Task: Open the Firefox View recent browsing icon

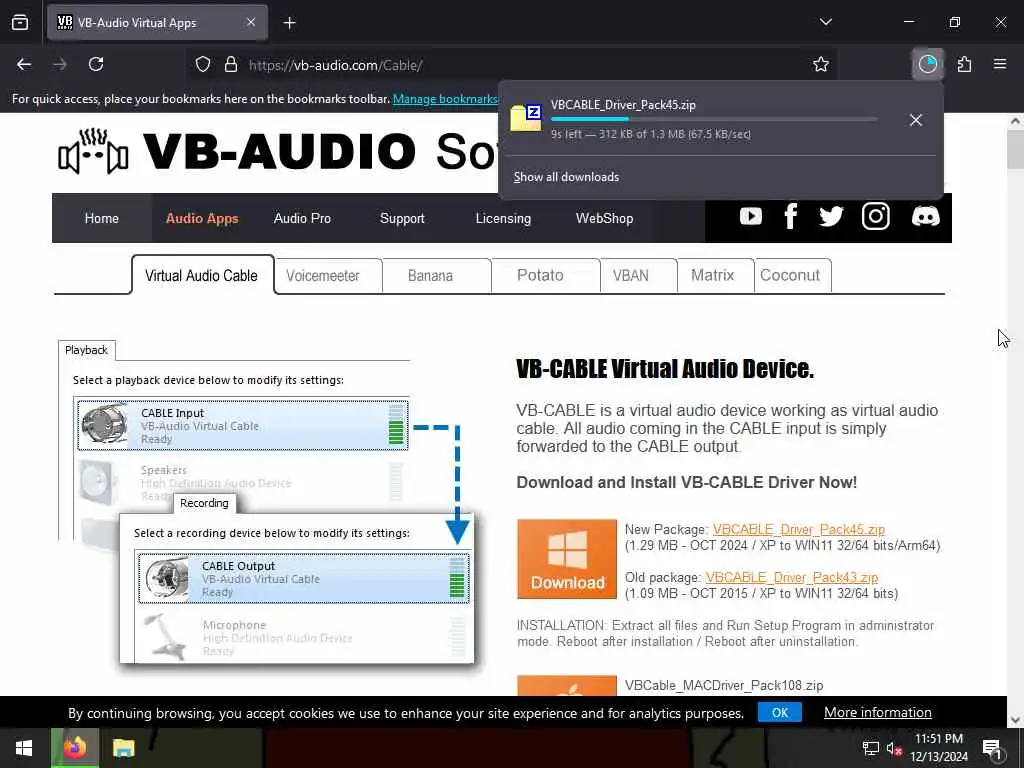Action: pyautogui.click(x=20, y=23)
